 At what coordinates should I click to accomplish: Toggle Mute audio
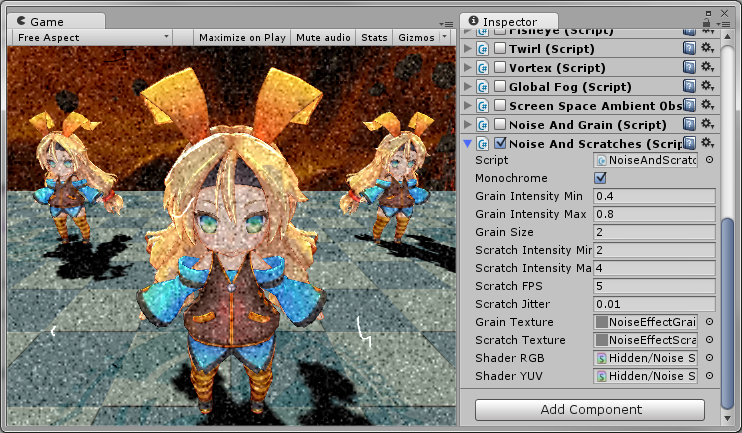click(x=323, y=37)
